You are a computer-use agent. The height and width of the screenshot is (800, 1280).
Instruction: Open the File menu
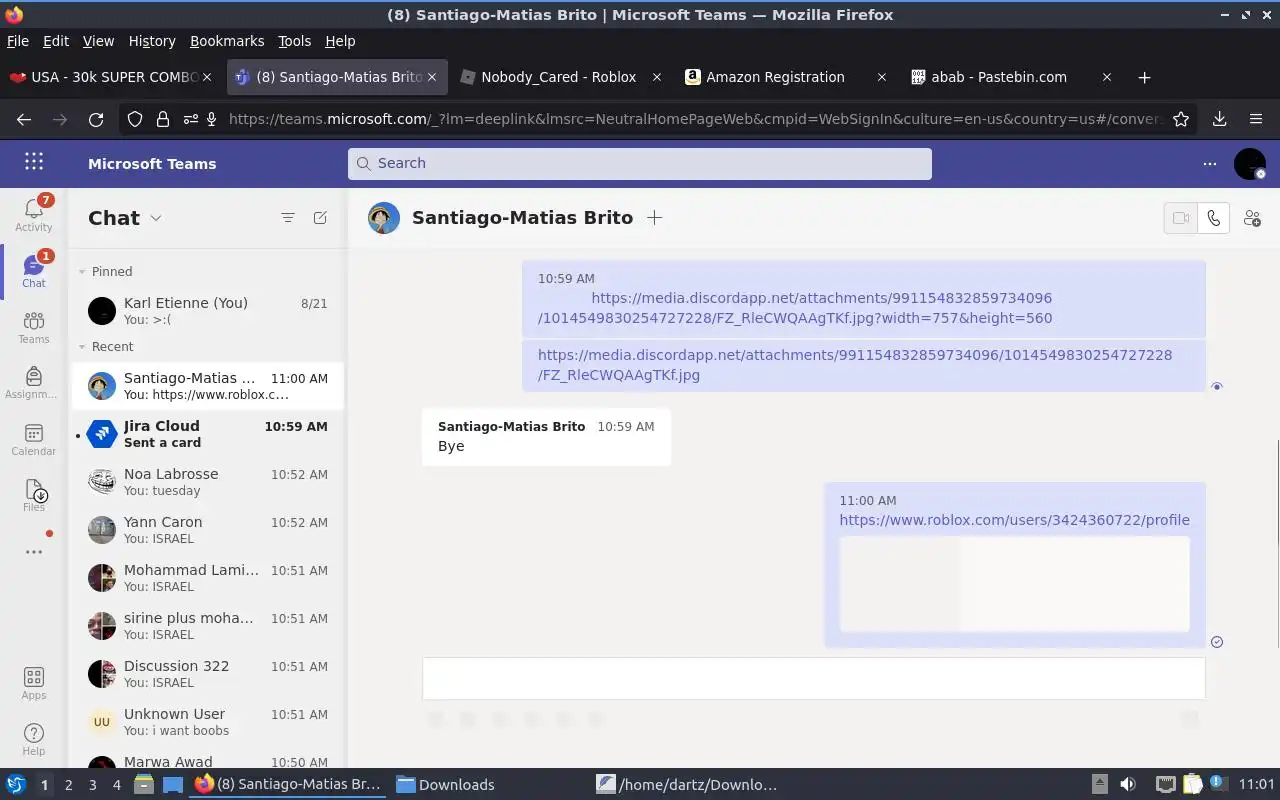[x=18, y=41]
